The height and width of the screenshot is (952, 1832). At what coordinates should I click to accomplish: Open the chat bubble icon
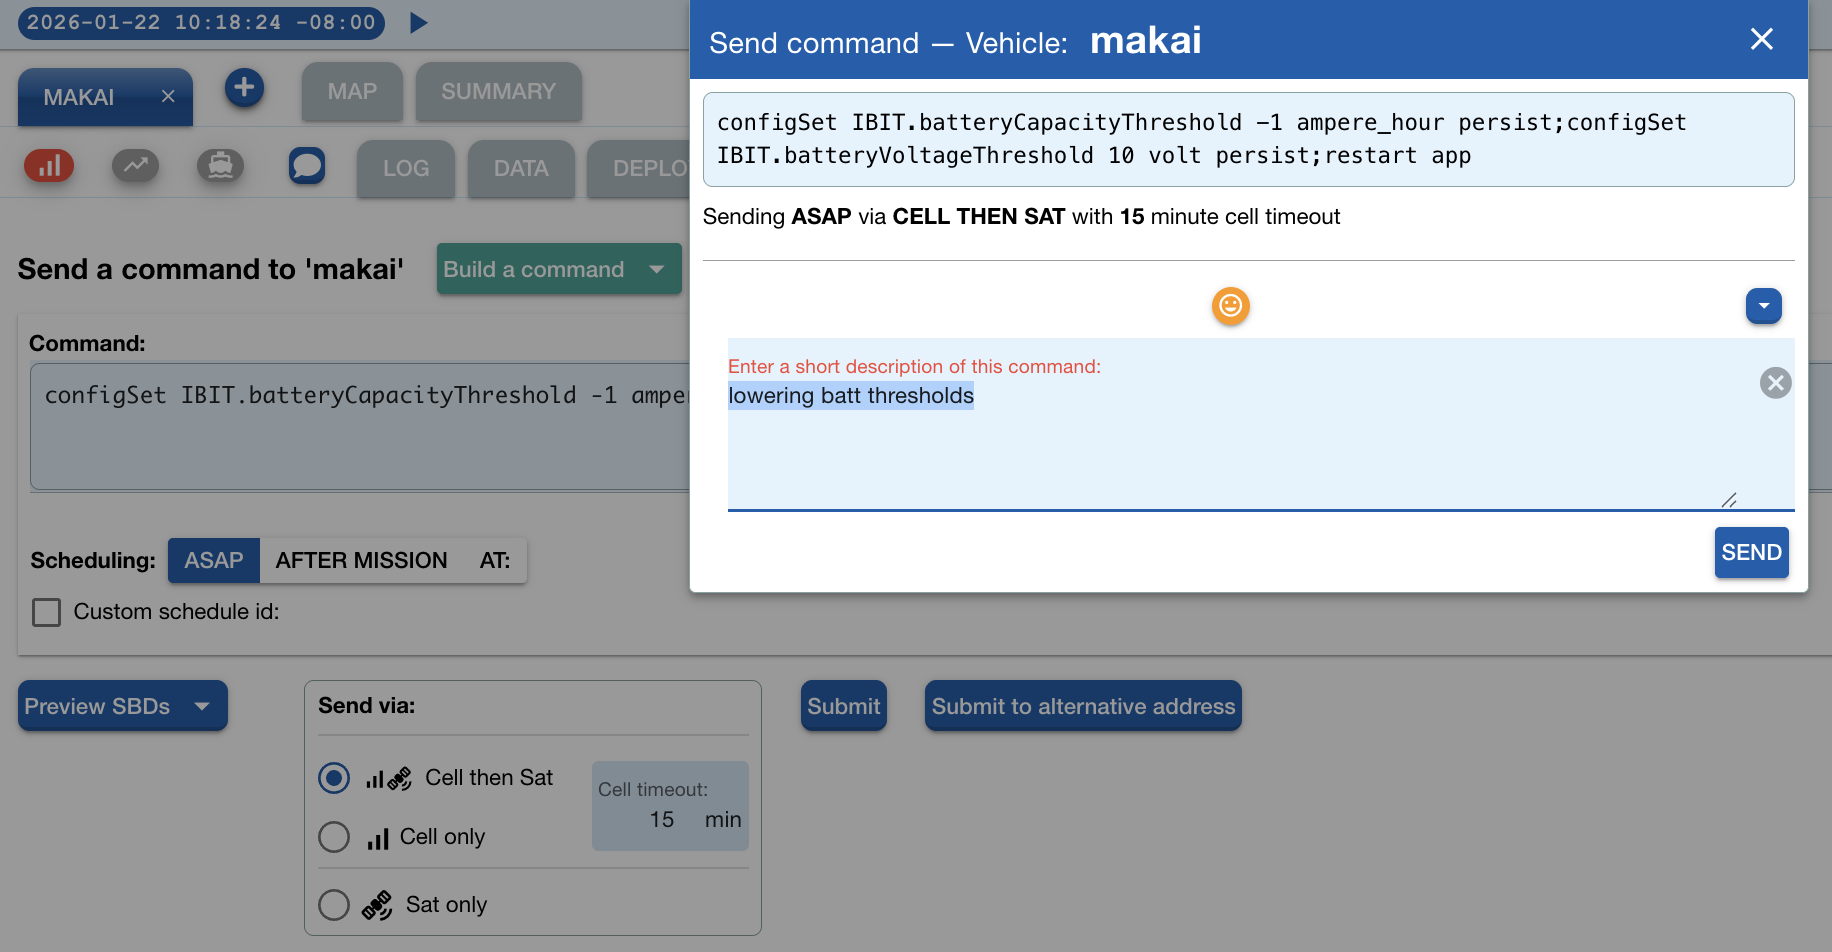pos(307,165)
